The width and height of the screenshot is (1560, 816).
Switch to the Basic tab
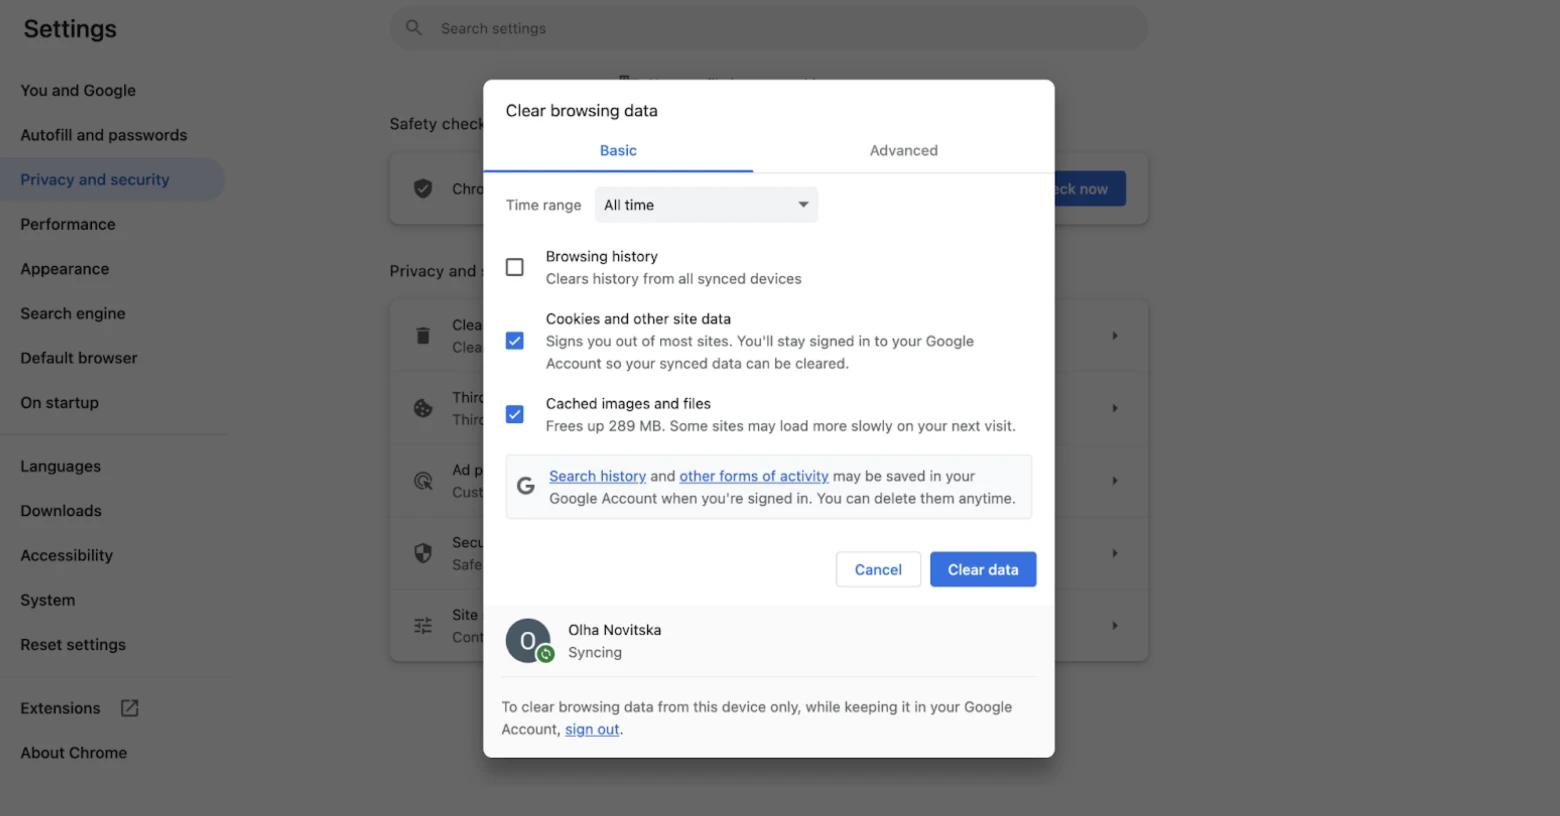click(618, 150)
